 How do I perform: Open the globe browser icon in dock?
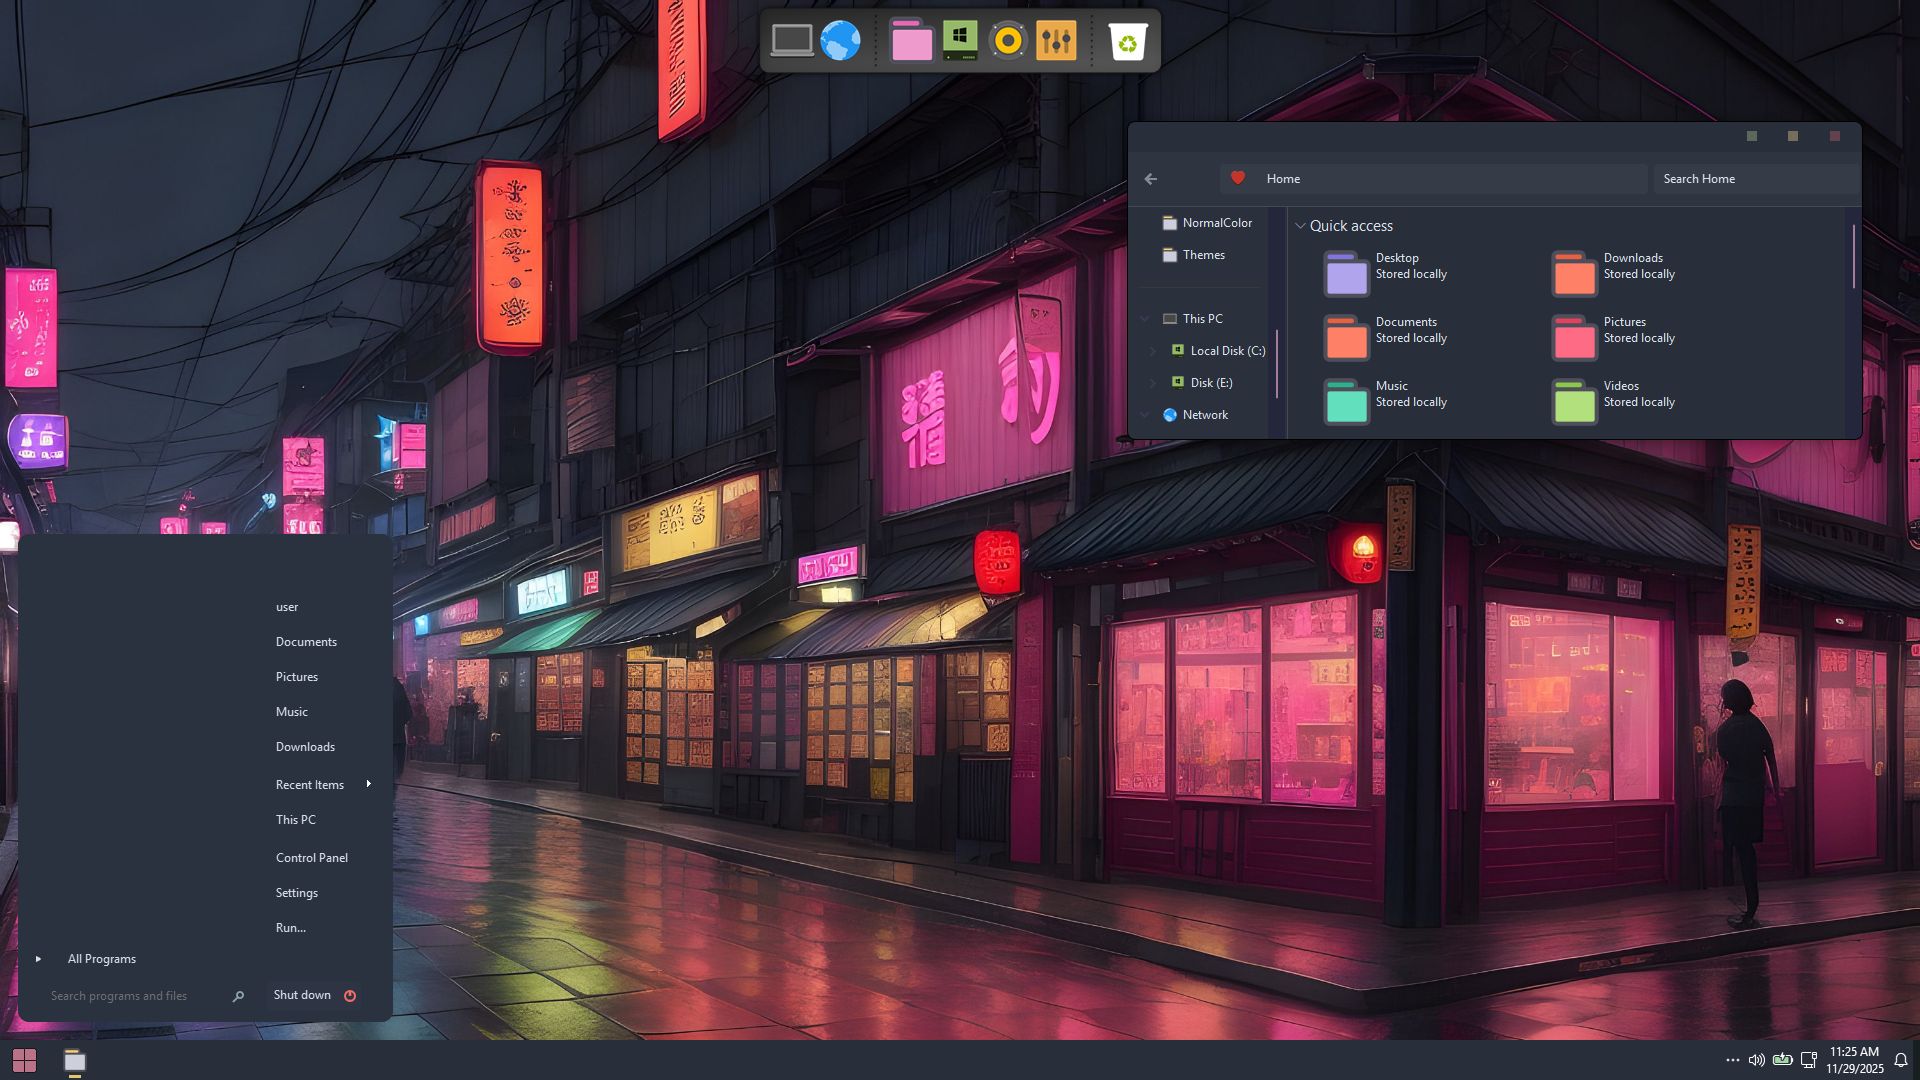[840, 41]
